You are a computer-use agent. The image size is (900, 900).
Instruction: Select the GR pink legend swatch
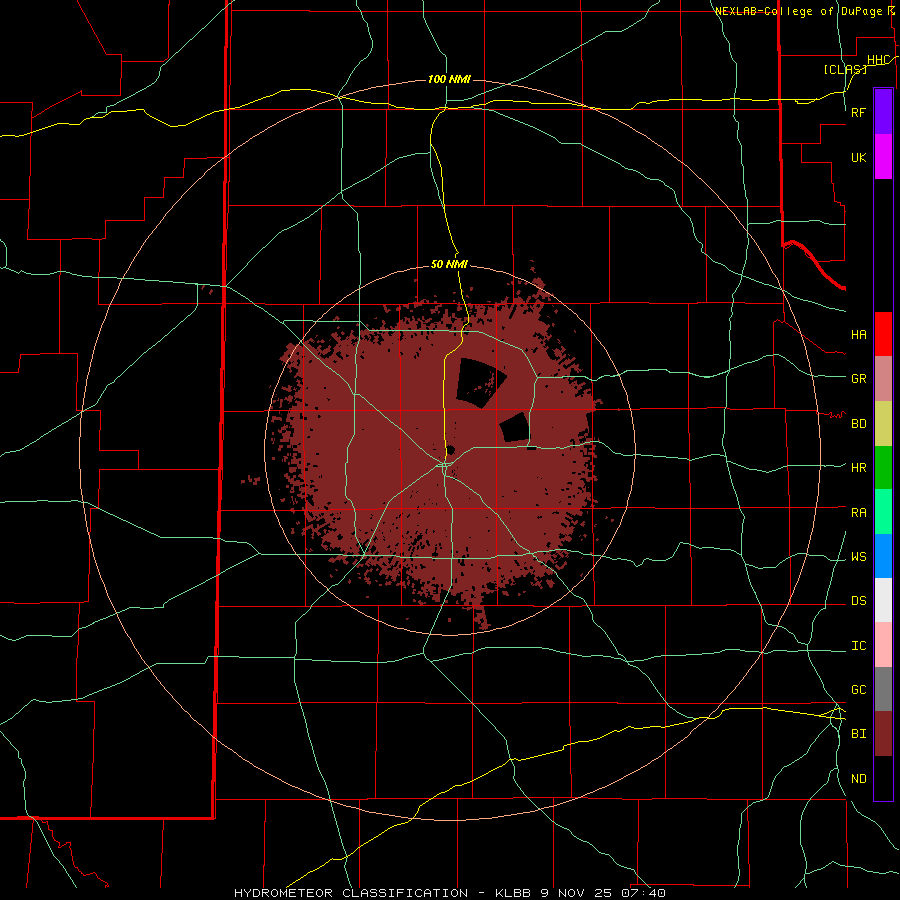883,379
